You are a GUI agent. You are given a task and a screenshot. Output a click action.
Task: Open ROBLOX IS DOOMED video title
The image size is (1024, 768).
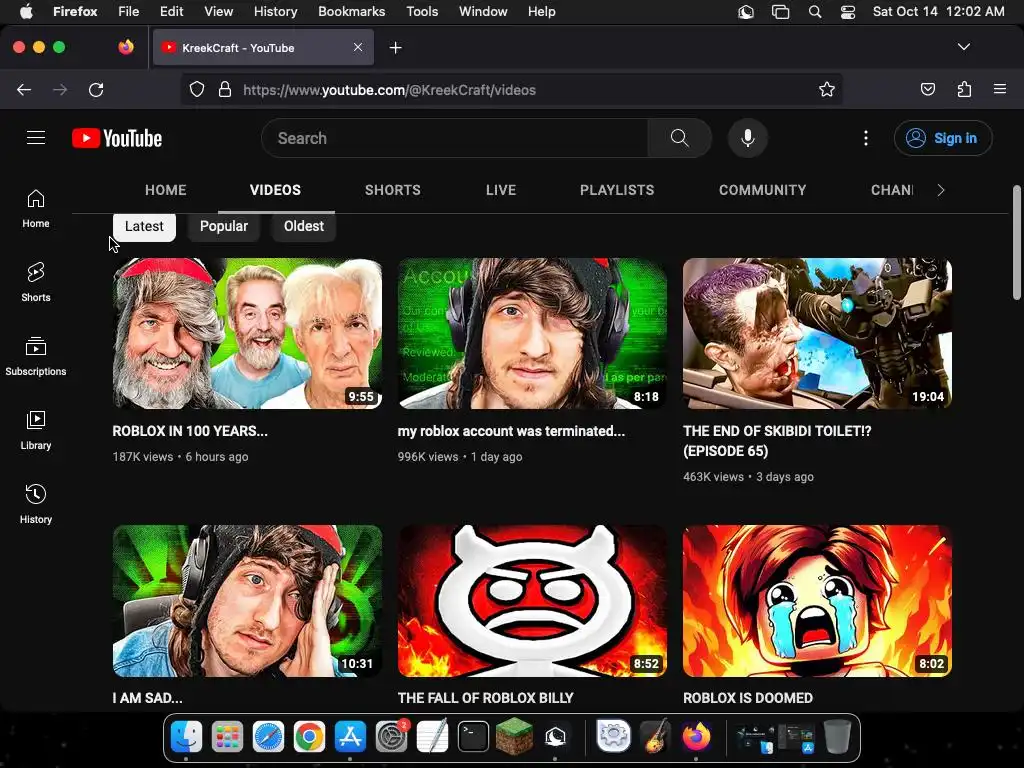(748, 698)
